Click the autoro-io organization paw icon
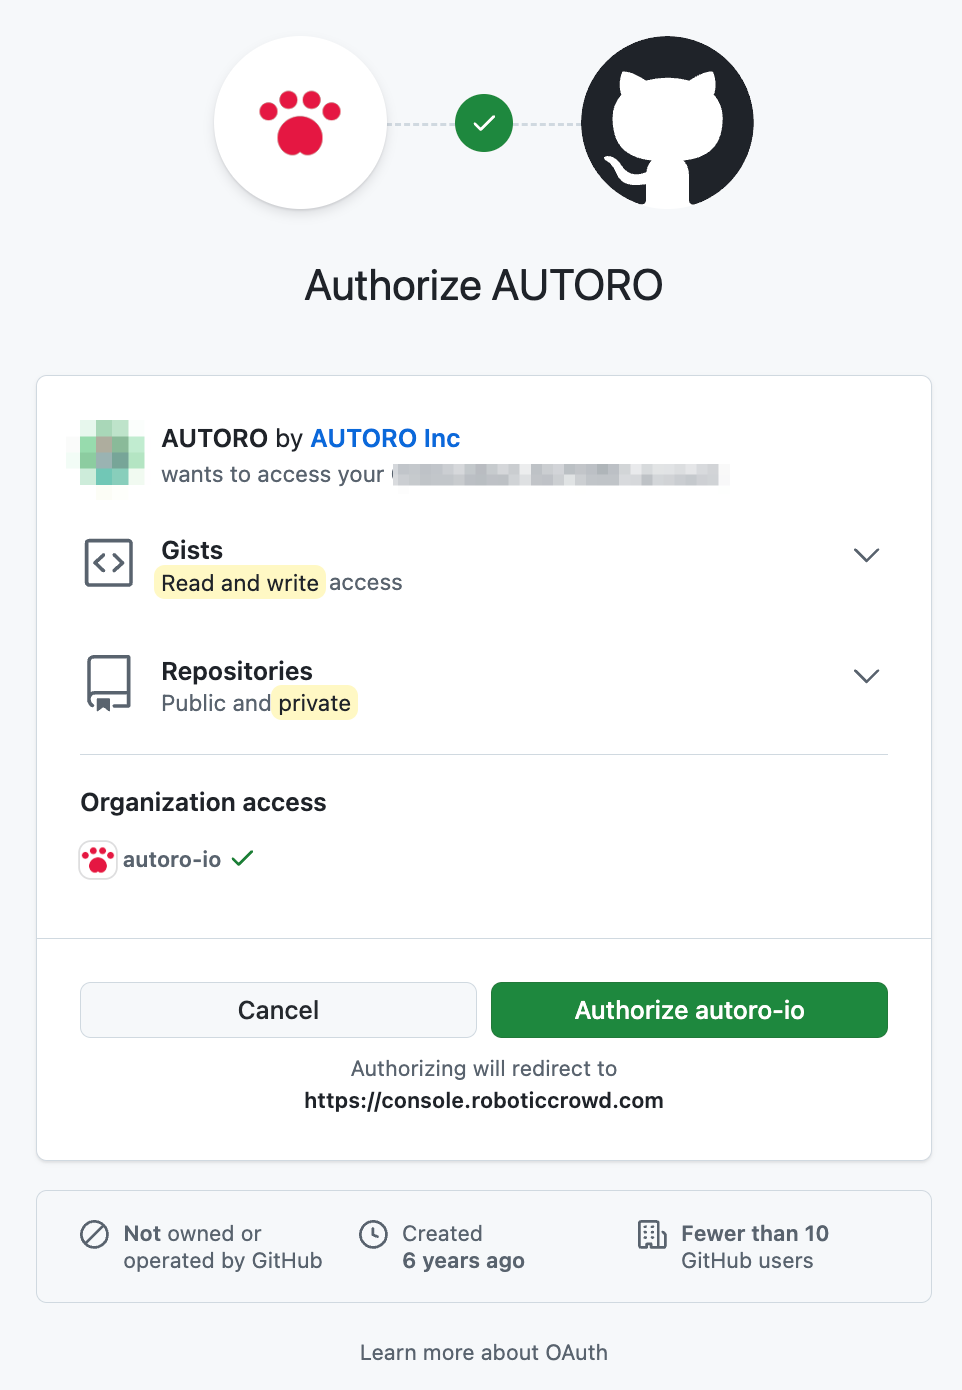 98,860
